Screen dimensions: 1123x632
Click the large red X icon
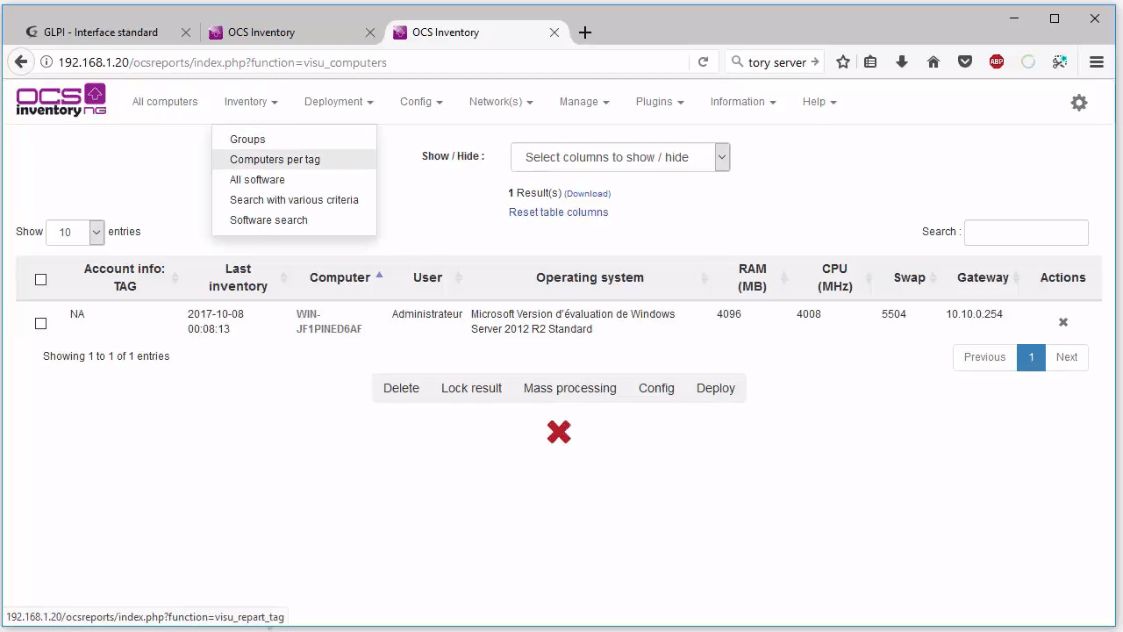tap(559, 432)
